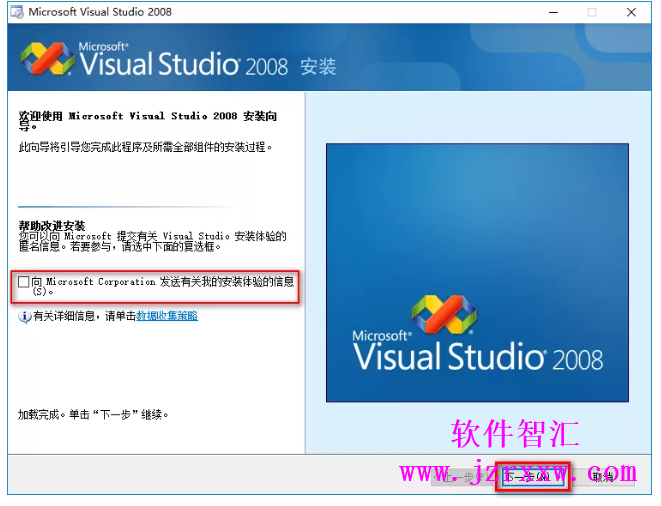661x506 pixels.
Task: Click the '加载完成。单击"下一步"继续。' status text
Action: (93, 414)
